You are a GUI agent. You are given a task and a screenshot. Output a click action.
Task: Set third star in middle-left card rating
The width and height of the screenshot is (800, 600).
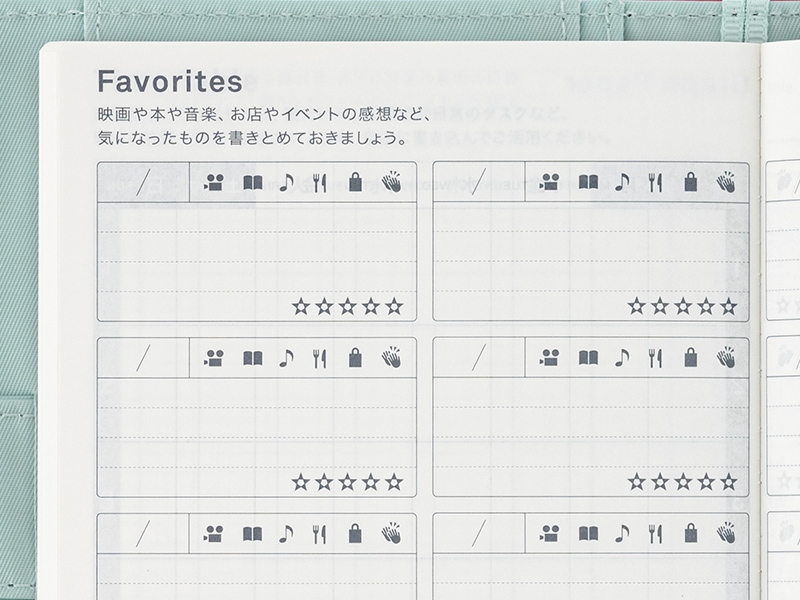(x=348, y=482)
